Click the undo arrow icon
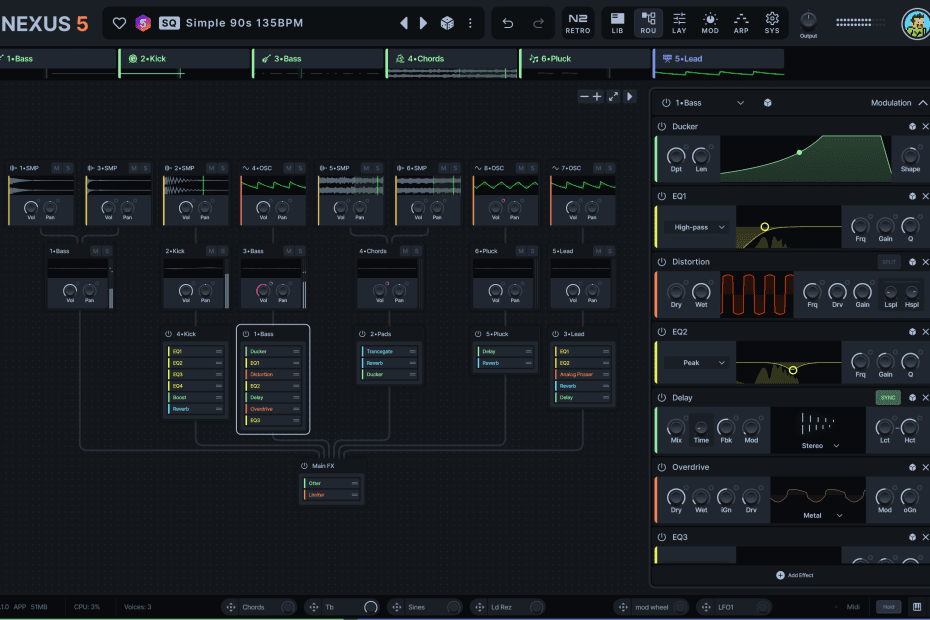 pos(507,23)
